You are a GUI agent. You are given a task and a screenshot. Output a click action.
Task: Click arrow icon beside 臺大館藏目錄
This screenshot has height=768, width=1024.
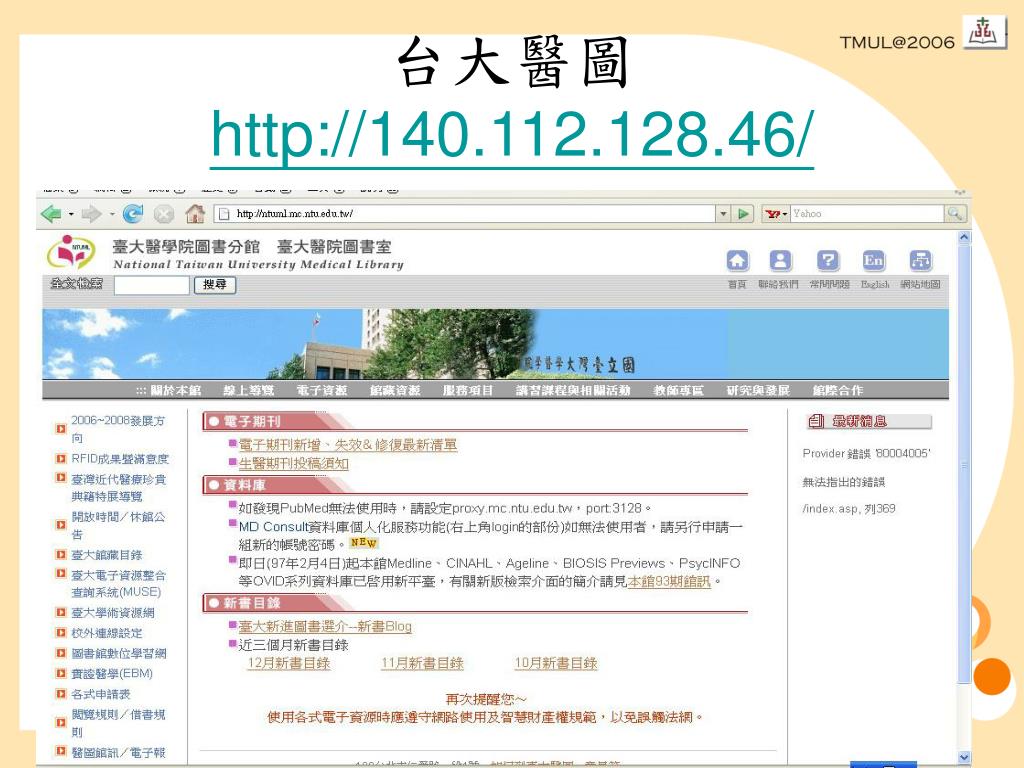pos(61,554)
